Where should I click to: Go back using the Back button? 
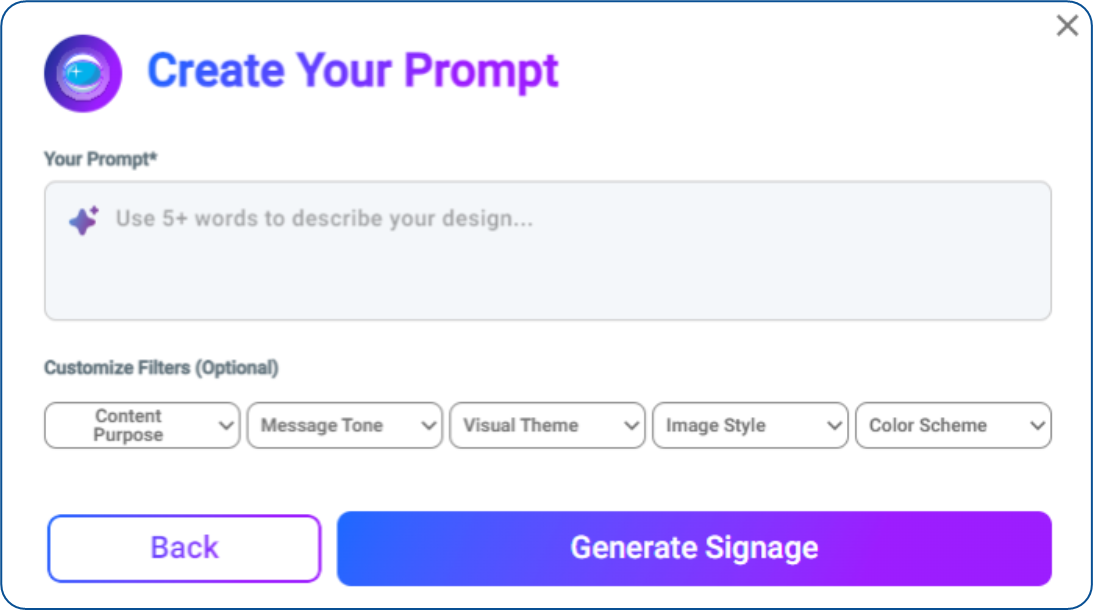184,549
